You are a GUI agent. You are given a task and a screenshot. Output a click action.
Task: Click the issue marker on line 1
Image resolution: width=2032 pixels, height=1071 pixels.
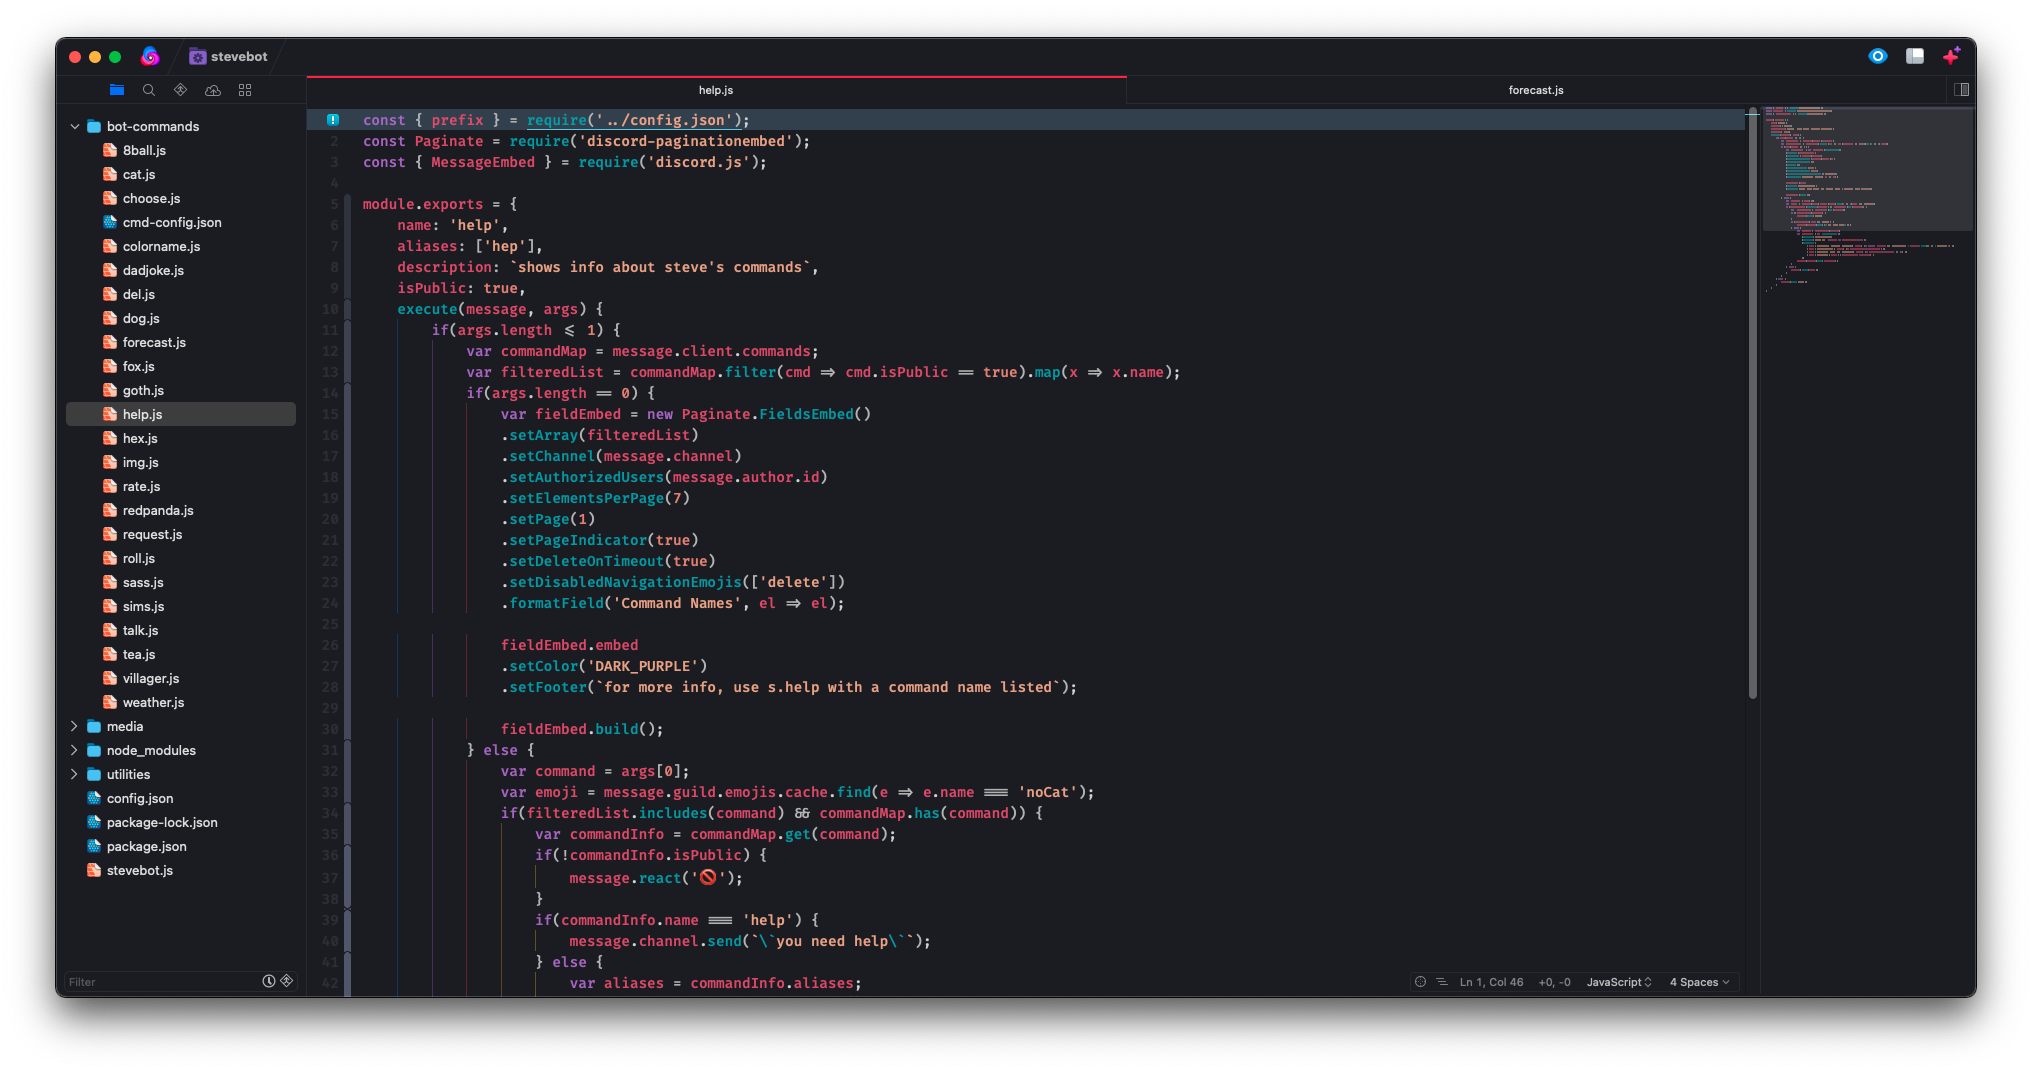333,120
